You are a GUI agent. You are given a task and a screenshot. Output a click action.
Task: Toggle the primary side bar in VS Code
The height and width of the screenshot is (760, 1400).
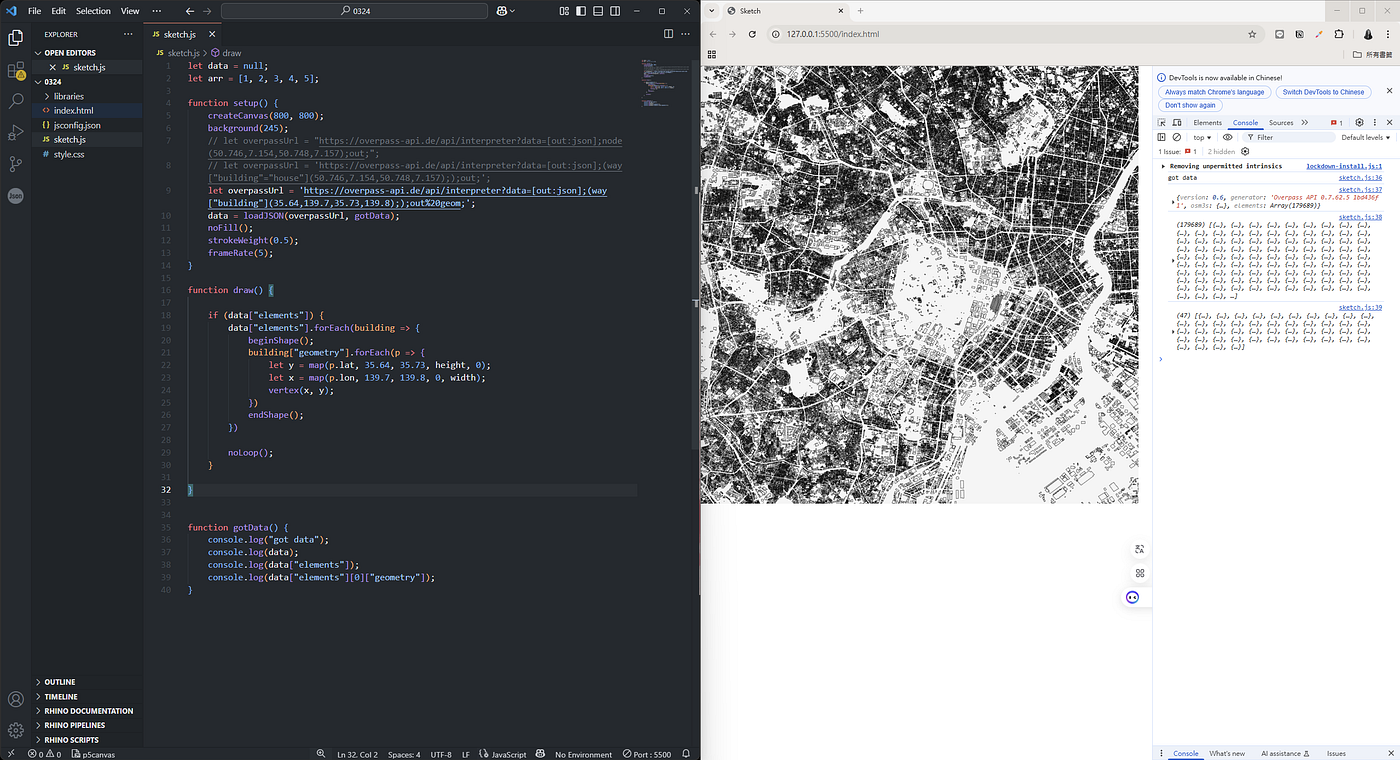coord(580,11)
